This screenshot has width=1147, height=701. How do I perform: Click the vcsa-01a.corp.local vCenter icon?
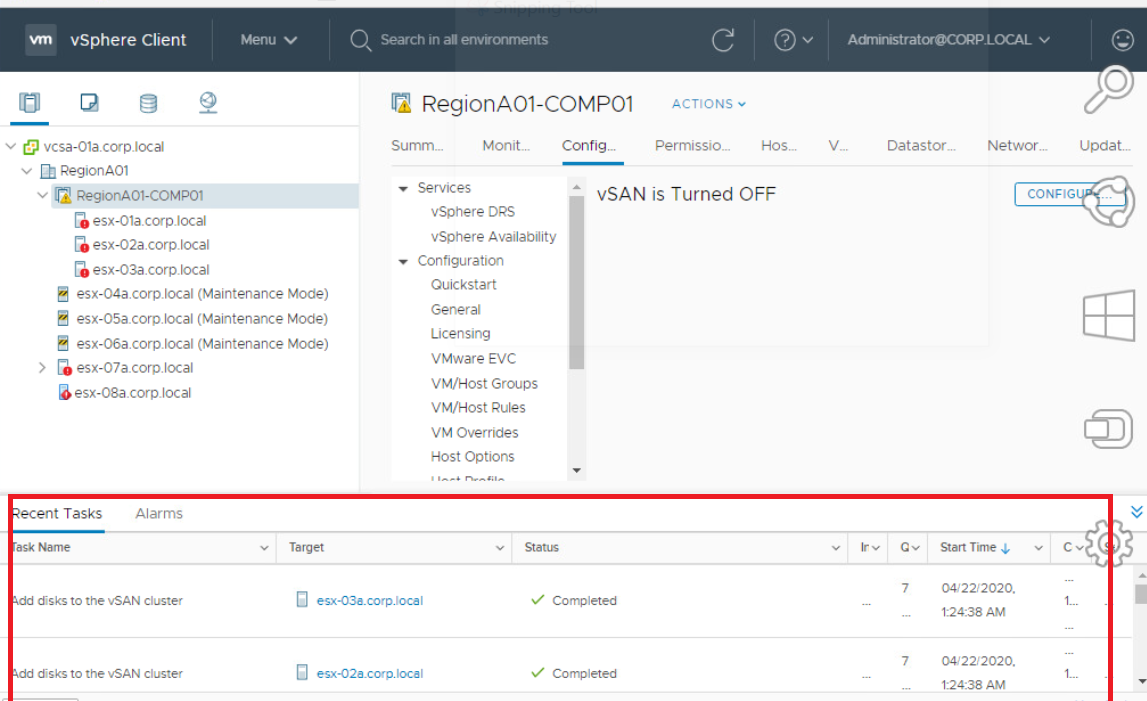coord(31,147)
